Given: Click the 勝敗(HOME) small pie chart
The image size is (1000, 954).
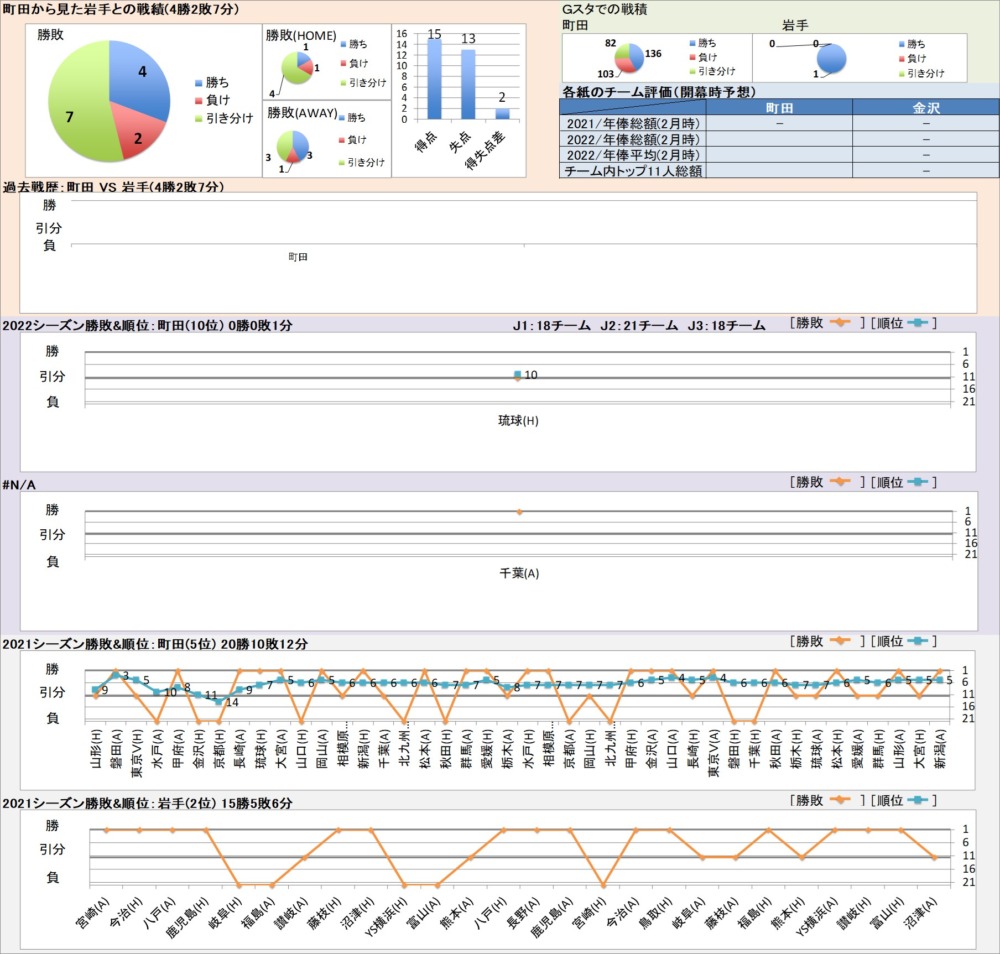Looking at the screenshot, I should click(297, 68).
